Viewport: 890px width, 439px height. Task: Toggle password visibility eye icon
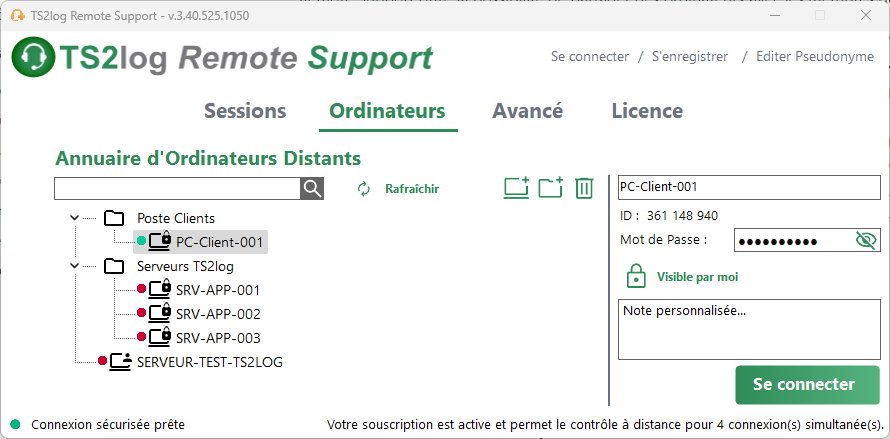pos(866,240)
